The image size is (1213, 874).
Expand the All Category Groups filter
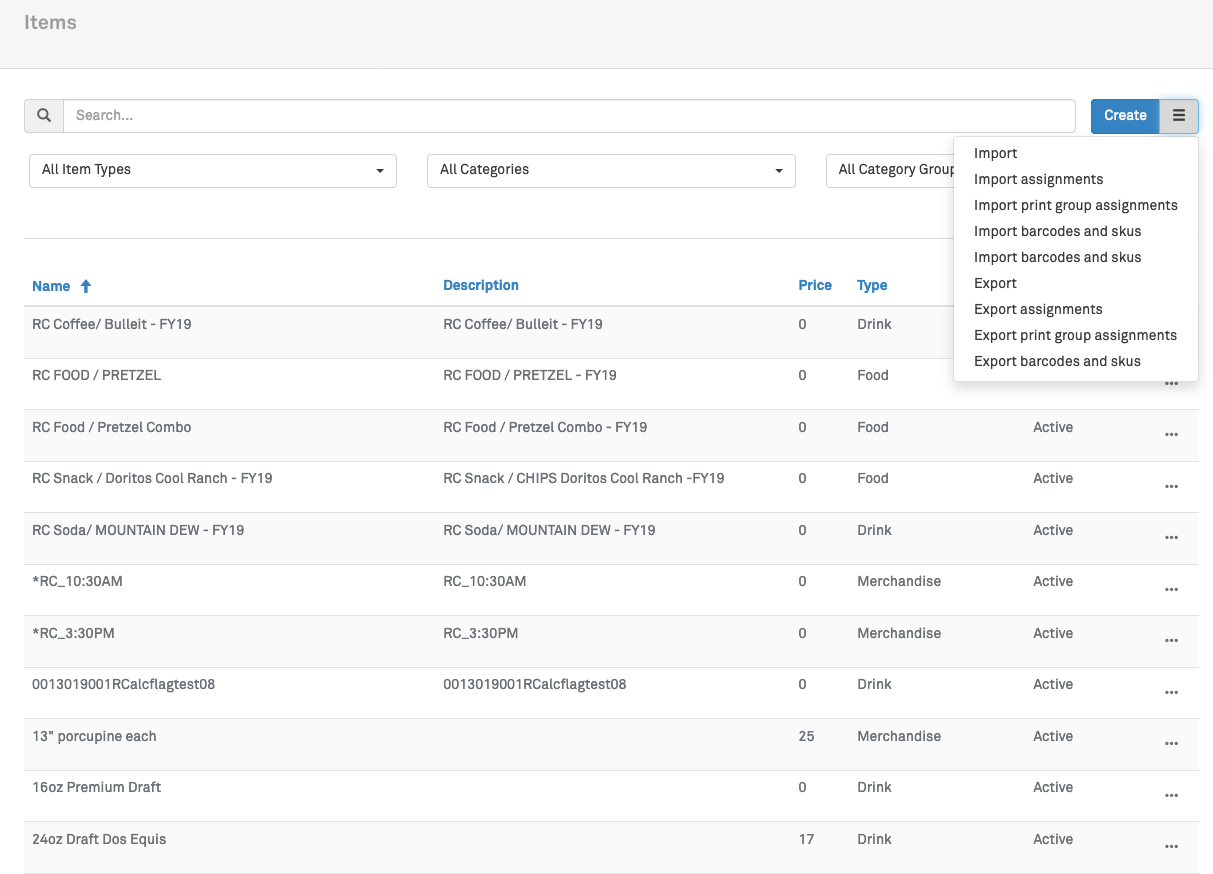[890, 170]
